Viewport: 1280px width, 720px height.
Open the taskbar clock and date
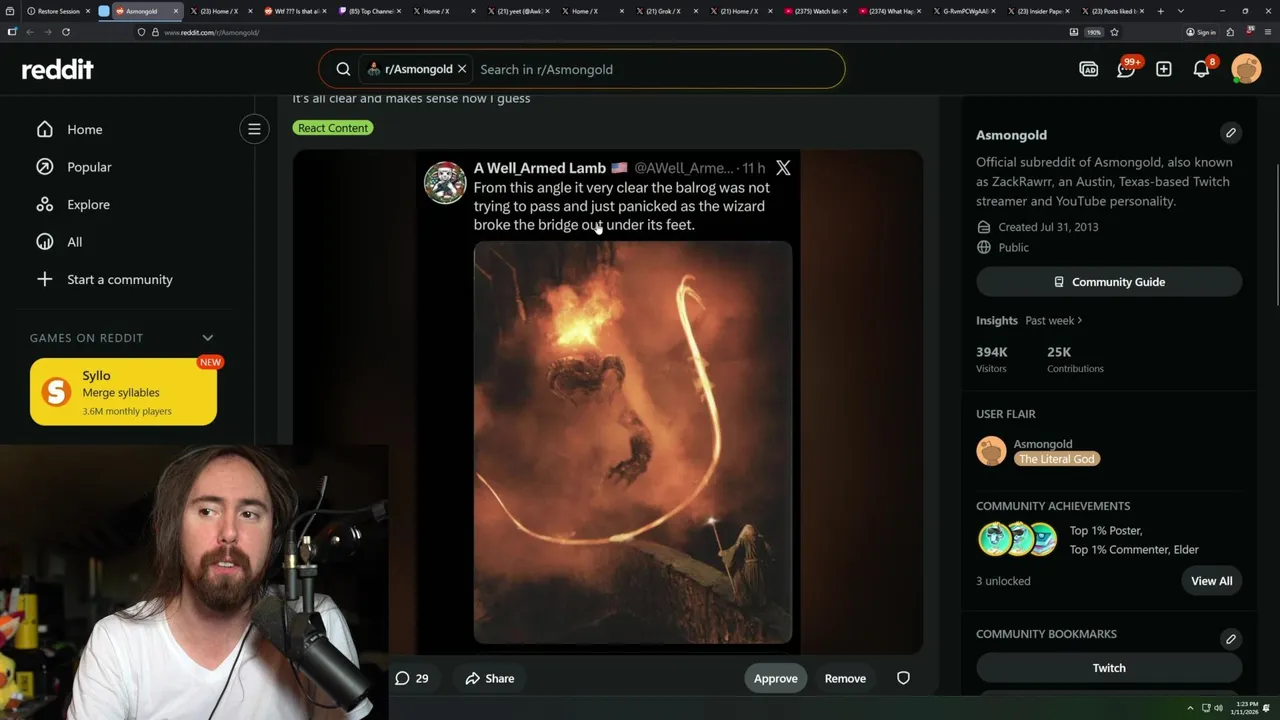[1245, 708]
